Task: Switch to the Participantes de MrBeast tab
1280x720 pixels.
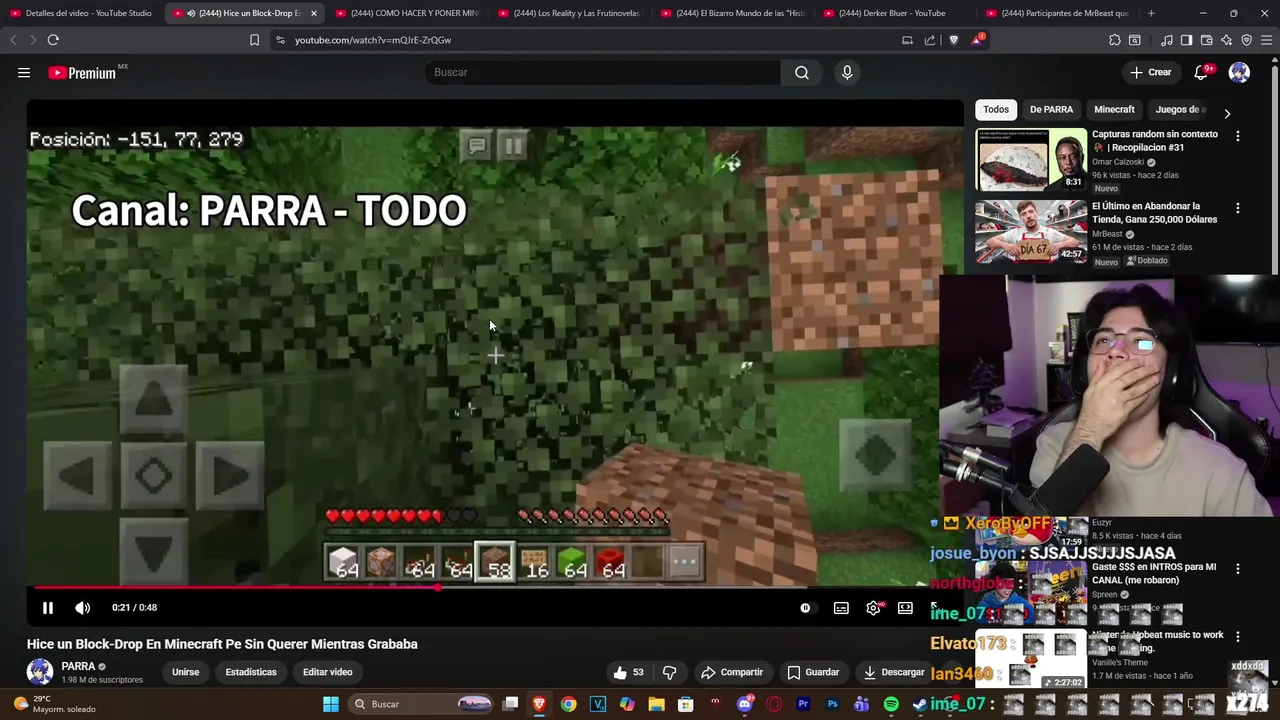Action: click(1057, 13)
